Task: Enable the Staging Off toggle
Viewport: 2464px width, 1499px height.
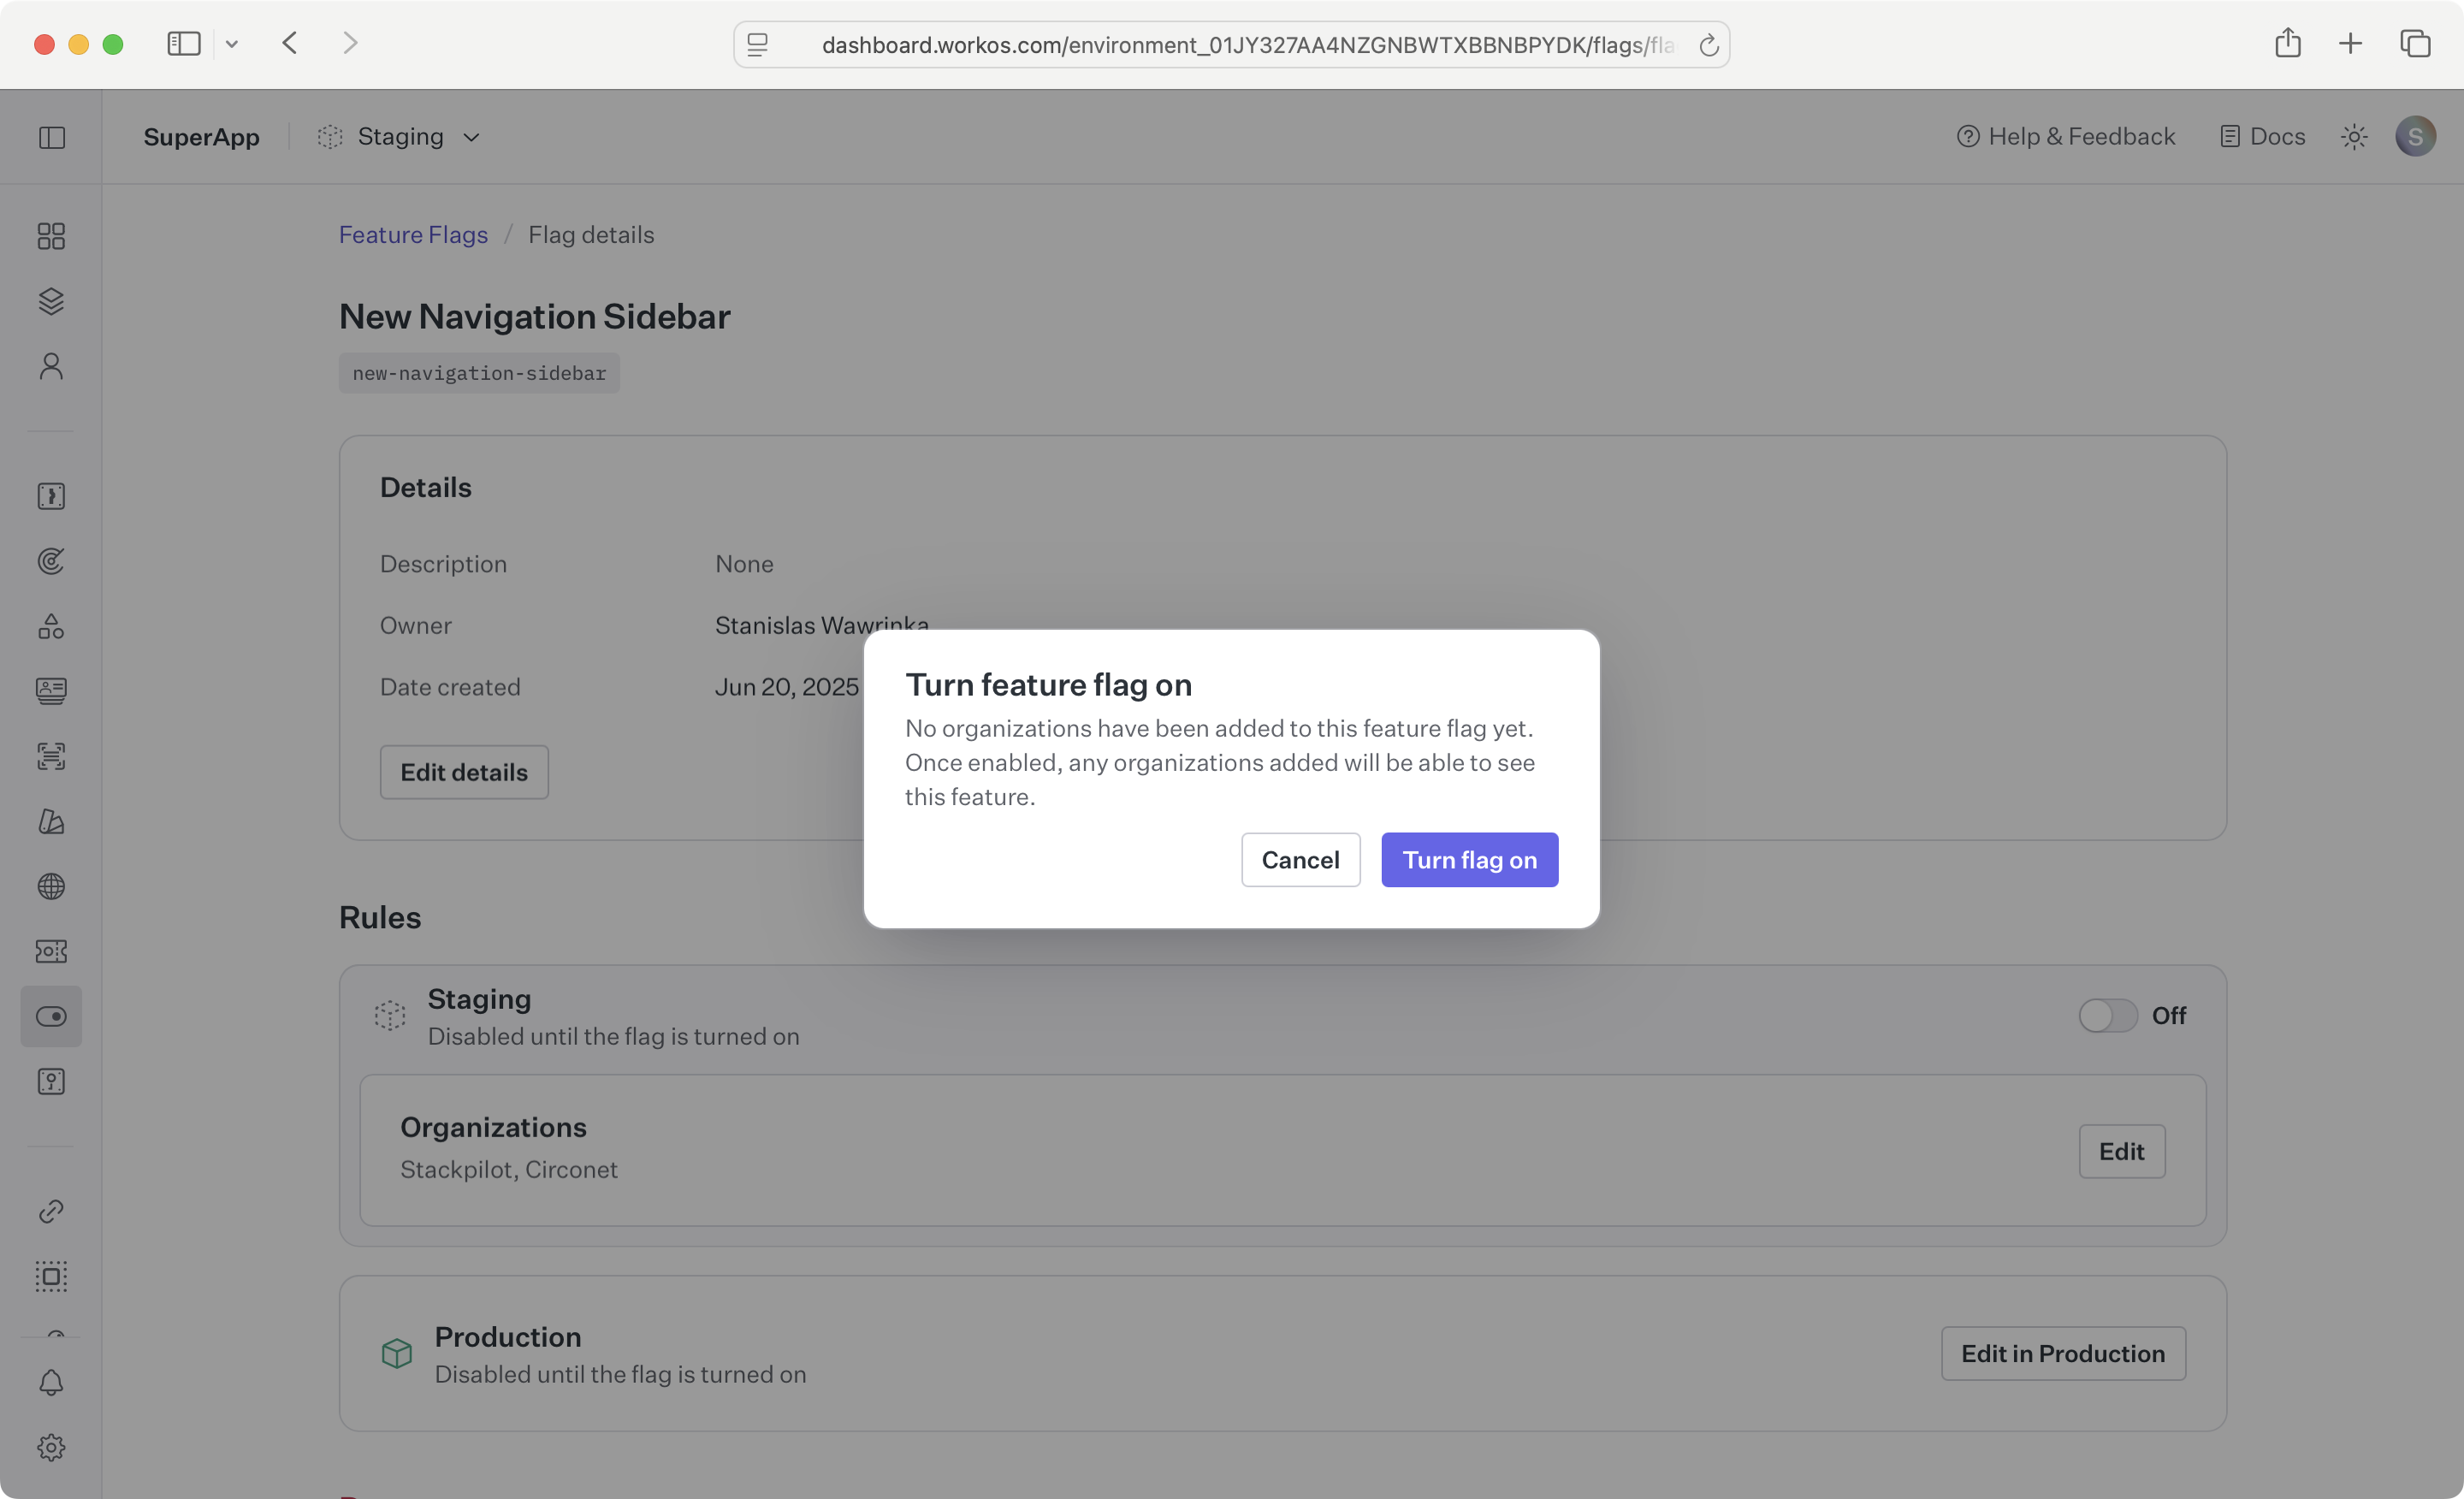Action: point(2108,1016)
